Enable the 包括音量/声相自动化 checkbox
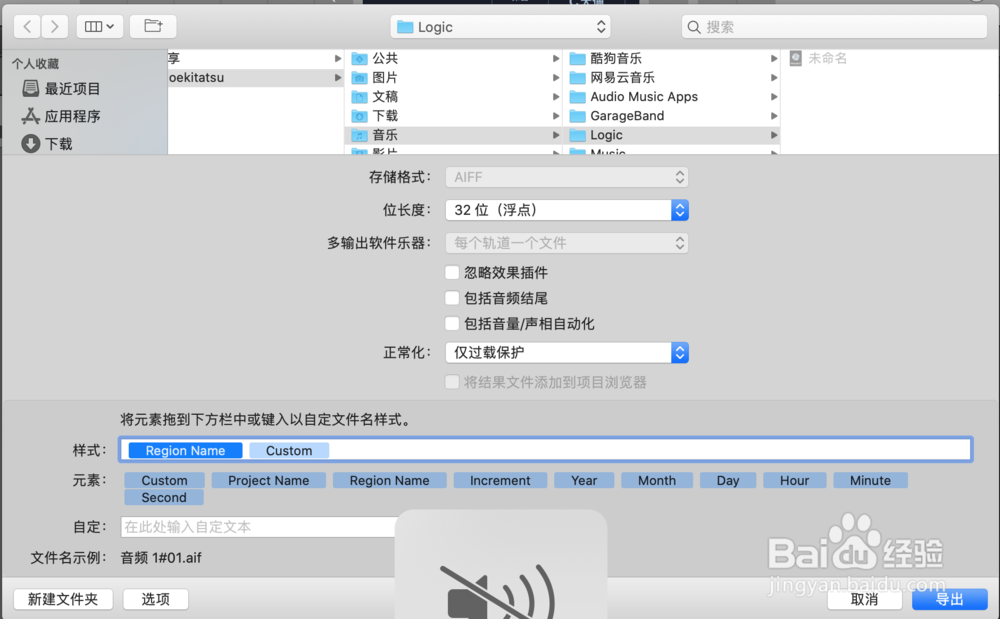 452,324
